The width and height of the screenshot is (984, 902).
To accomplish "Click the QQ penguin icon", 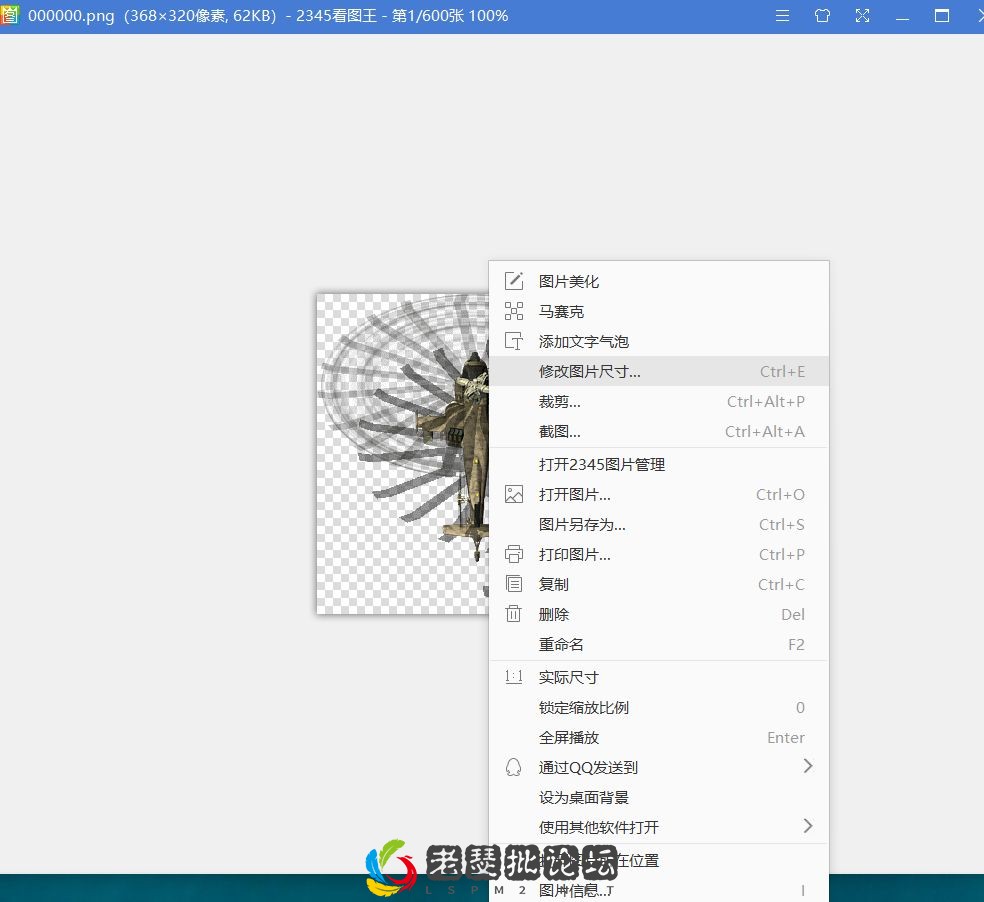I will tap(514, 767).
